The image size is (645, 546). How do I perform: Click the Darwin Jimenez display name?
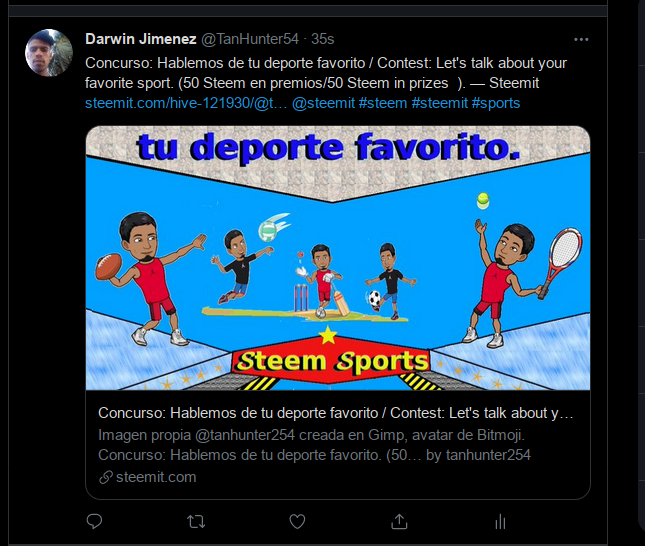141,39
